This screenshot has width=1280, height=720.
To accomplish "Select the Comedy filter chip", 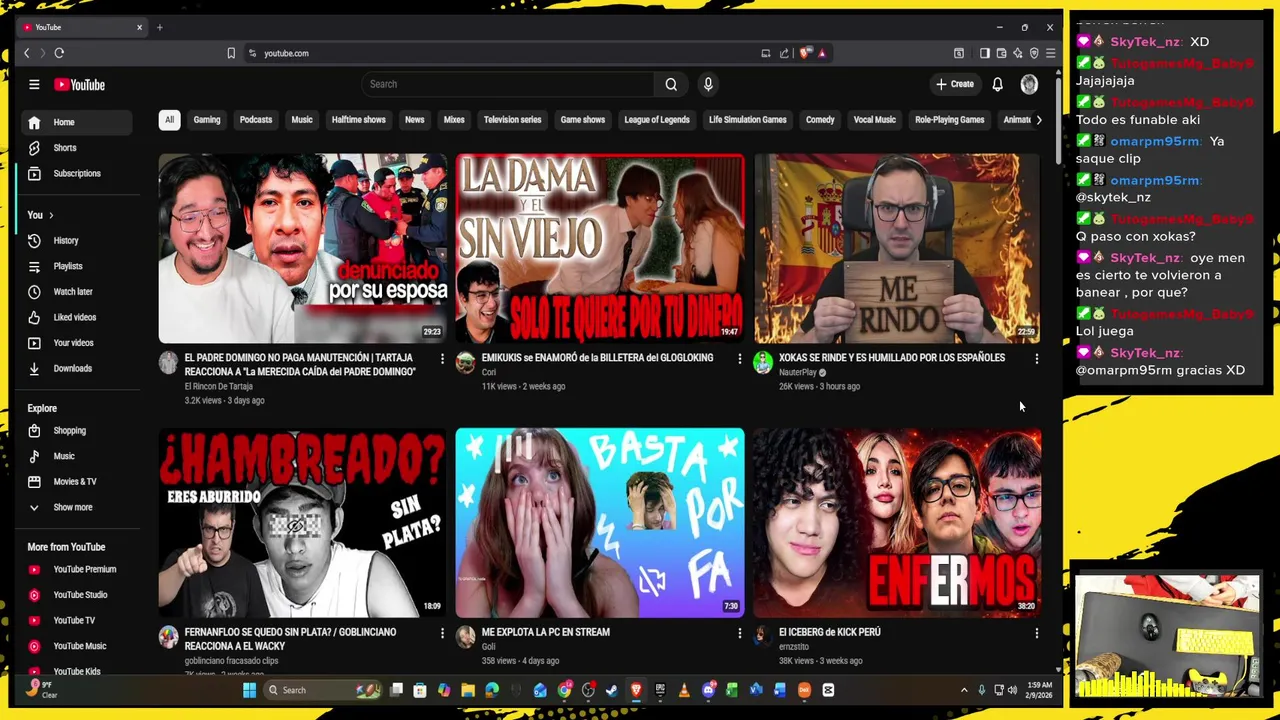I will 820,120.
